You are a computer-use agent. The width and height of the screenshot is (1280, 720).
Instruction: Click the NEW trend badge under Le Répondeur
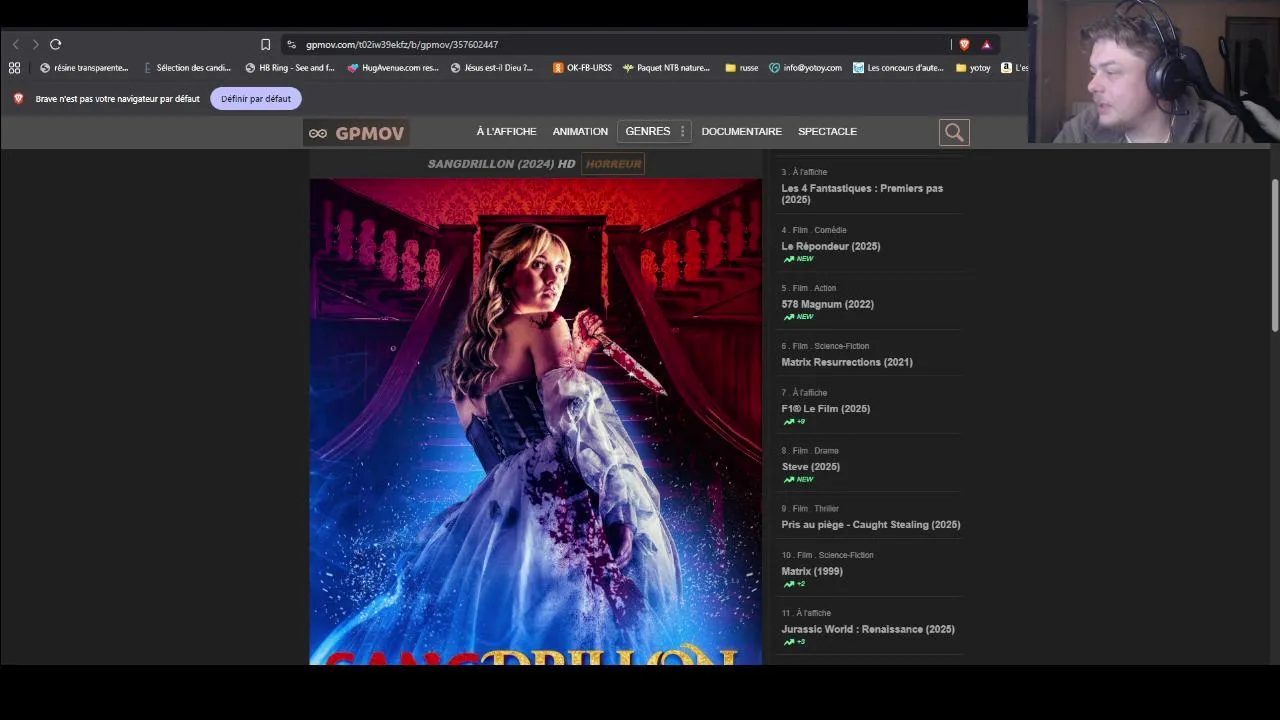click(798, 259)
